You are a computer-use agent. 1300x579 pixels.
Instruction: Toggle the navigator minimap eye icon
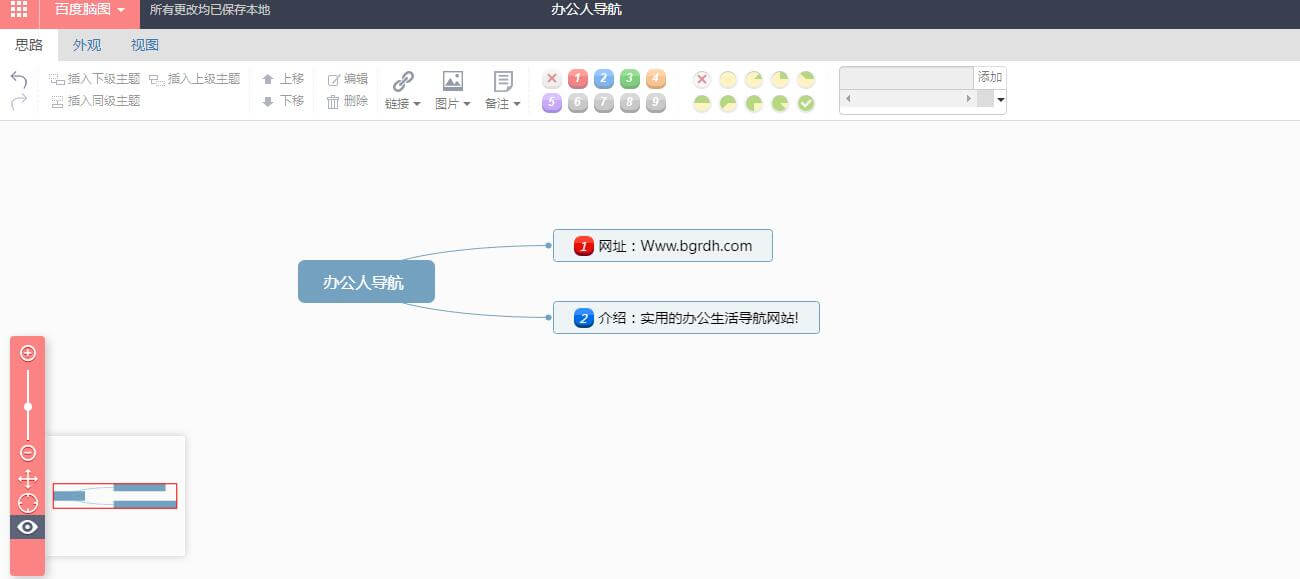[28, 527]
